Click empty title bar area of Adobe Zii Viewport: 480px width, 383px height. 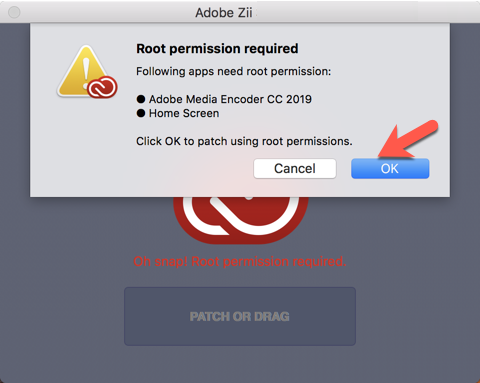367,12
